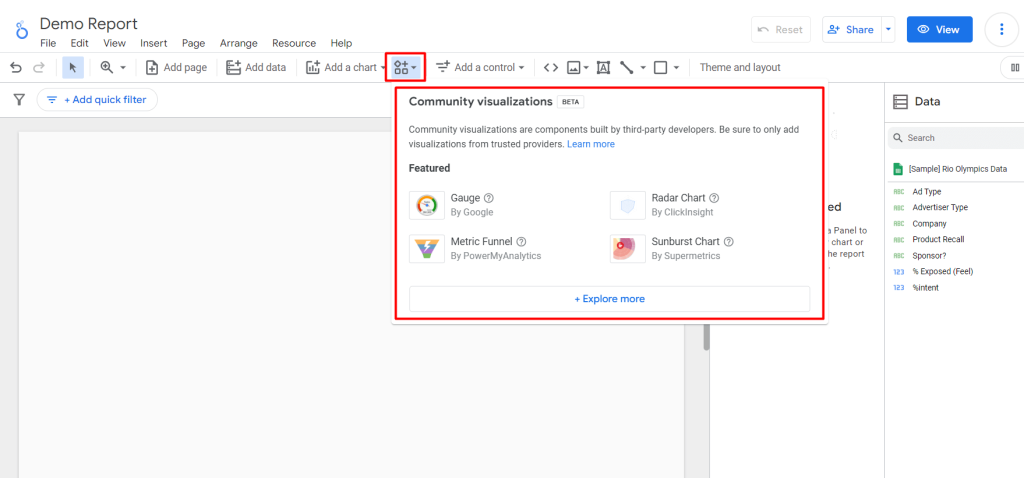
Task: Click the filter funnel icon
Action: [20, 100]
